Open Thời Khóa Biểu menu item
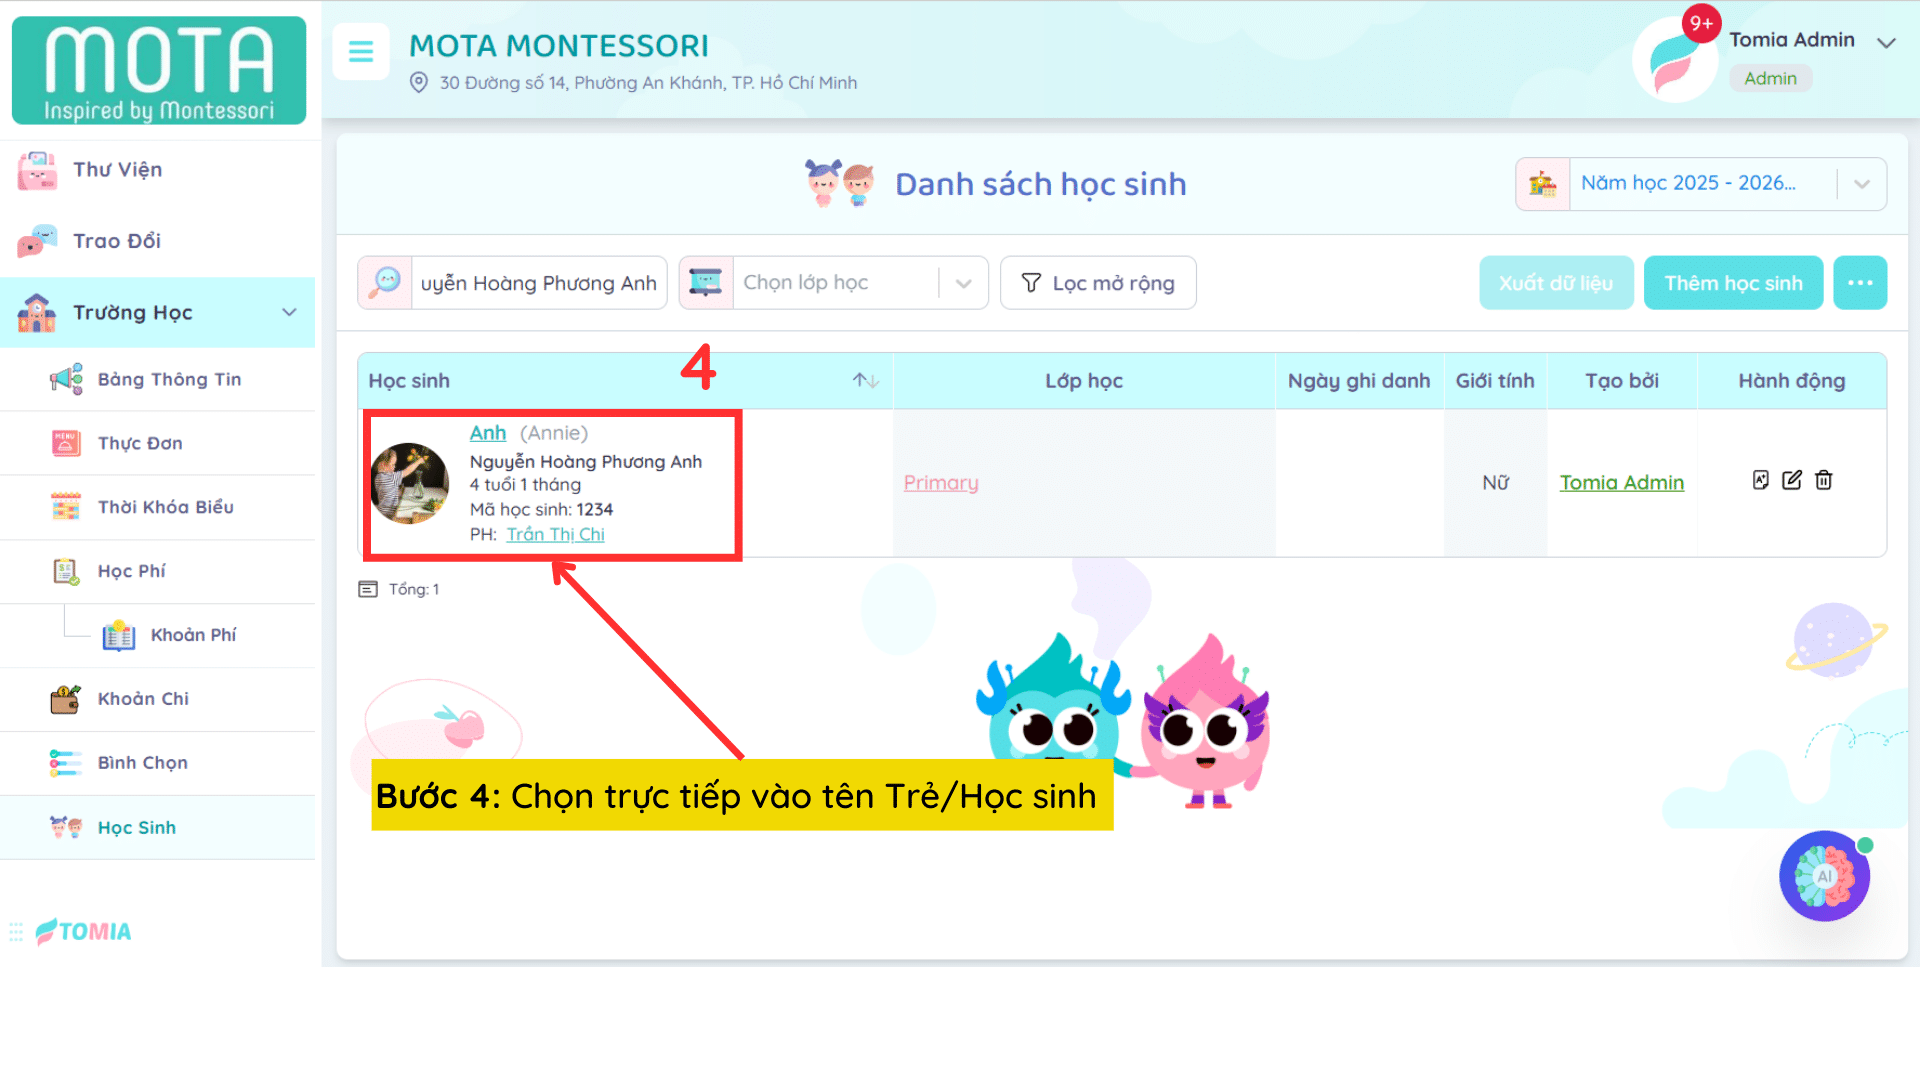This screenshot has height=1080, width=1920. [x=165, y=507]
